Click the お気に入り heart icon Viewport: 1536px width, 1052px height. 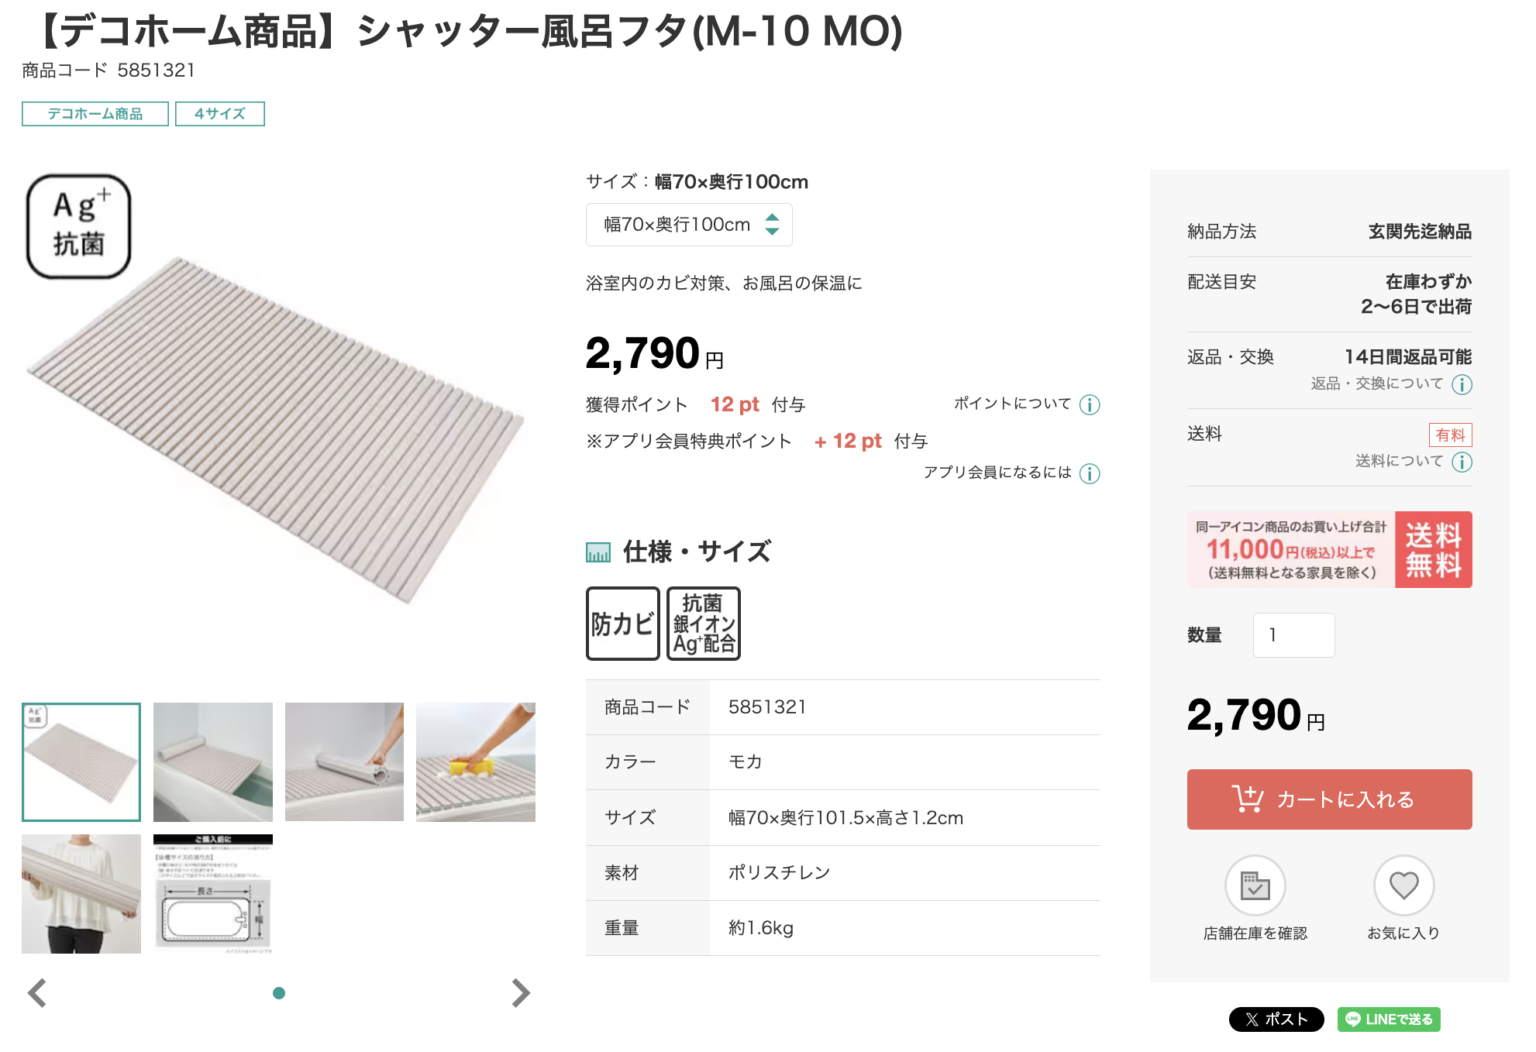[x=1404, y=884]
